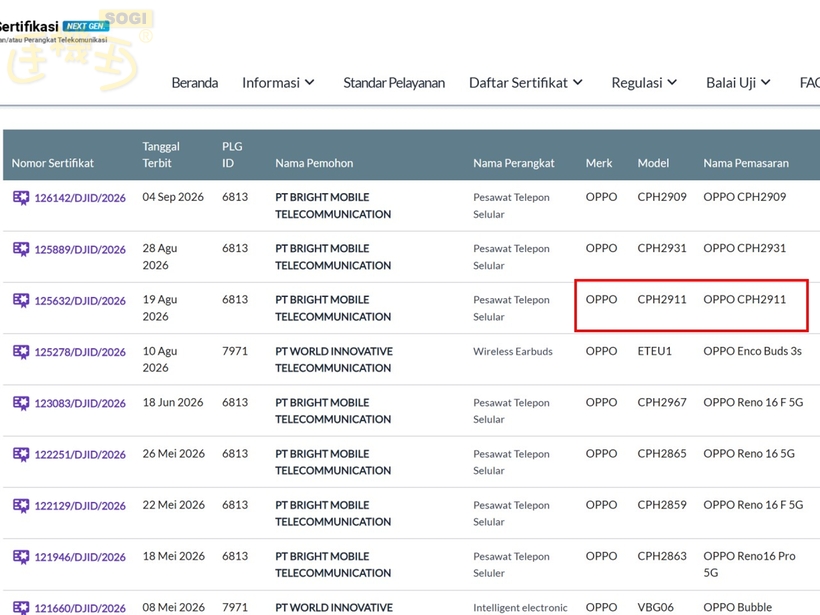Go to Standar Pelayanan page

(394, 83)
